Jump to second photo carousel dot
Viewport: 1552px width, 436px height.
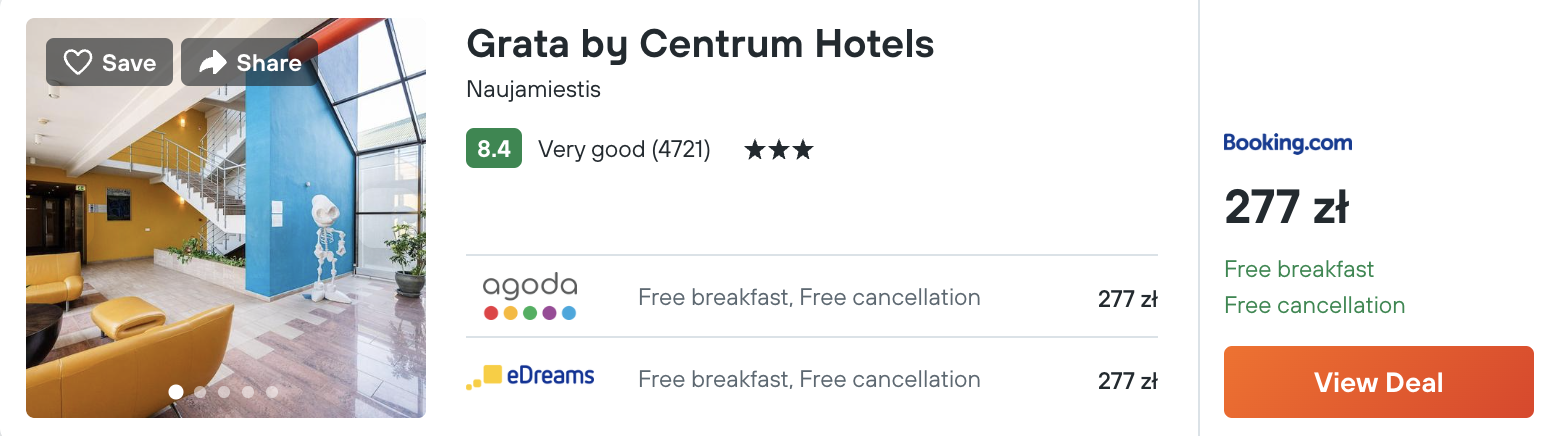200,392
